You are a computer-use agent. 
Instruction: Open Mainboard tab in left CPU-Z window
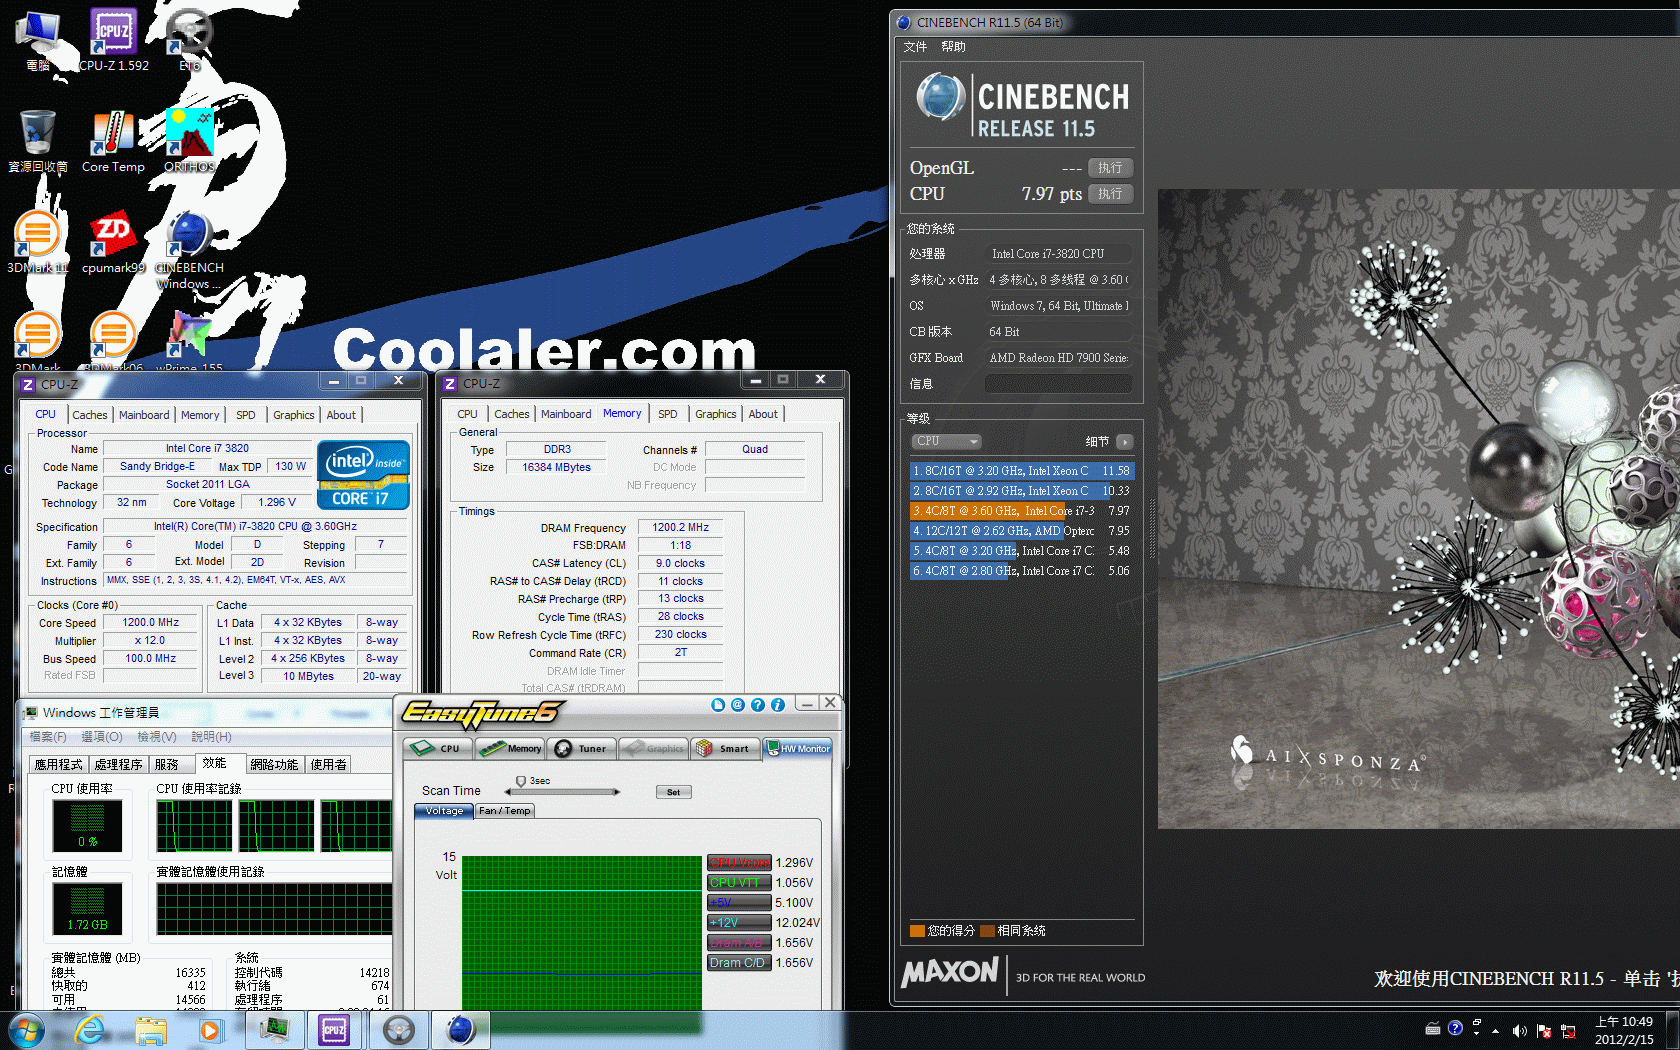tap(144, 415)
